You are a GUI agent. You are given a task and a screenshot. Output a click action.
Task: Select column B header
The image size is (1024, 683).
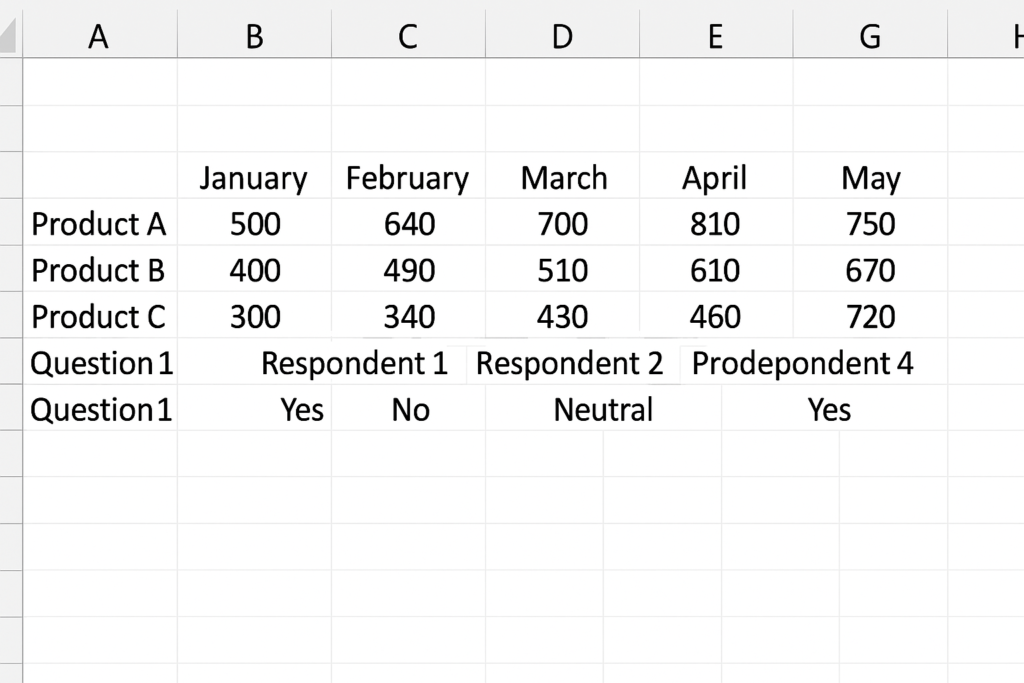255,35
